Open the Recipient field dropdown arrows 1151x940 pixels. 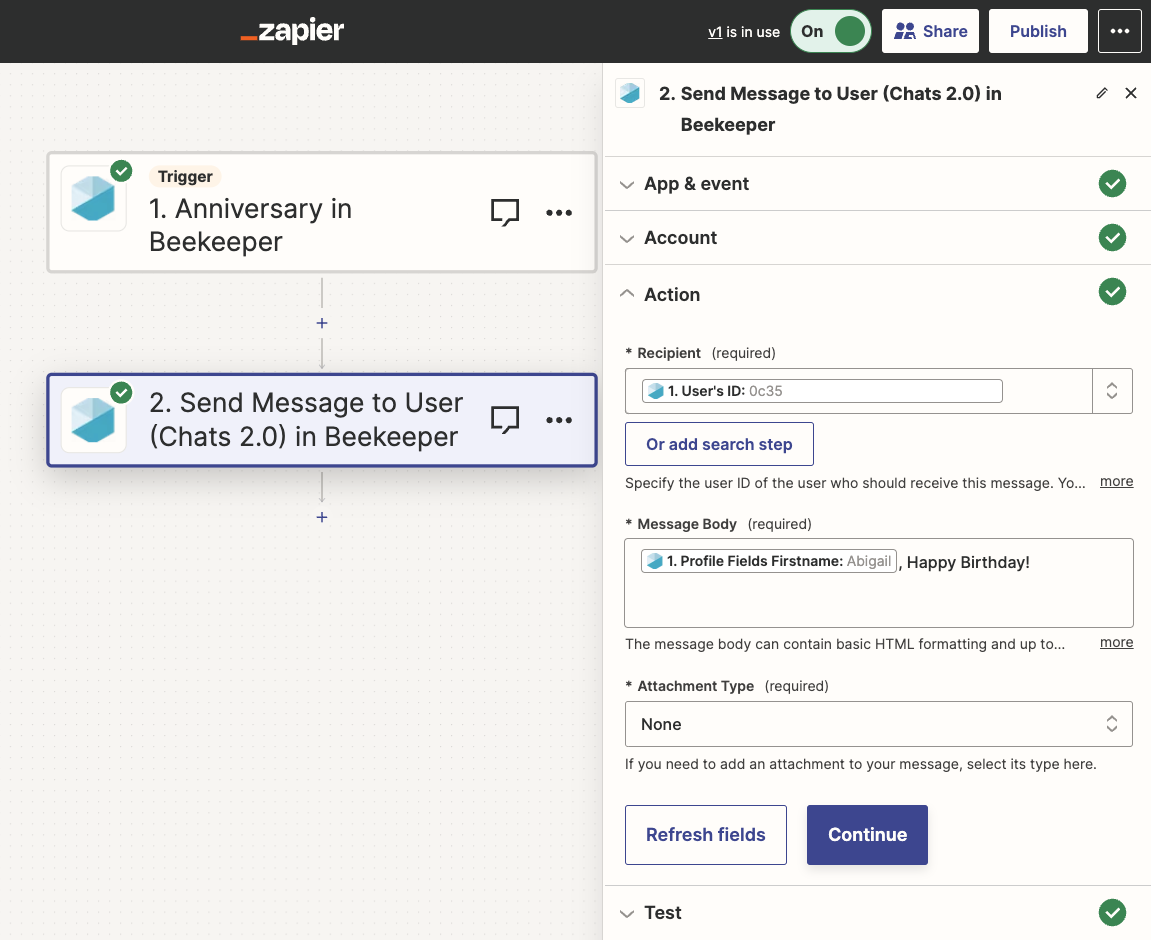[x=1111, y=391]
